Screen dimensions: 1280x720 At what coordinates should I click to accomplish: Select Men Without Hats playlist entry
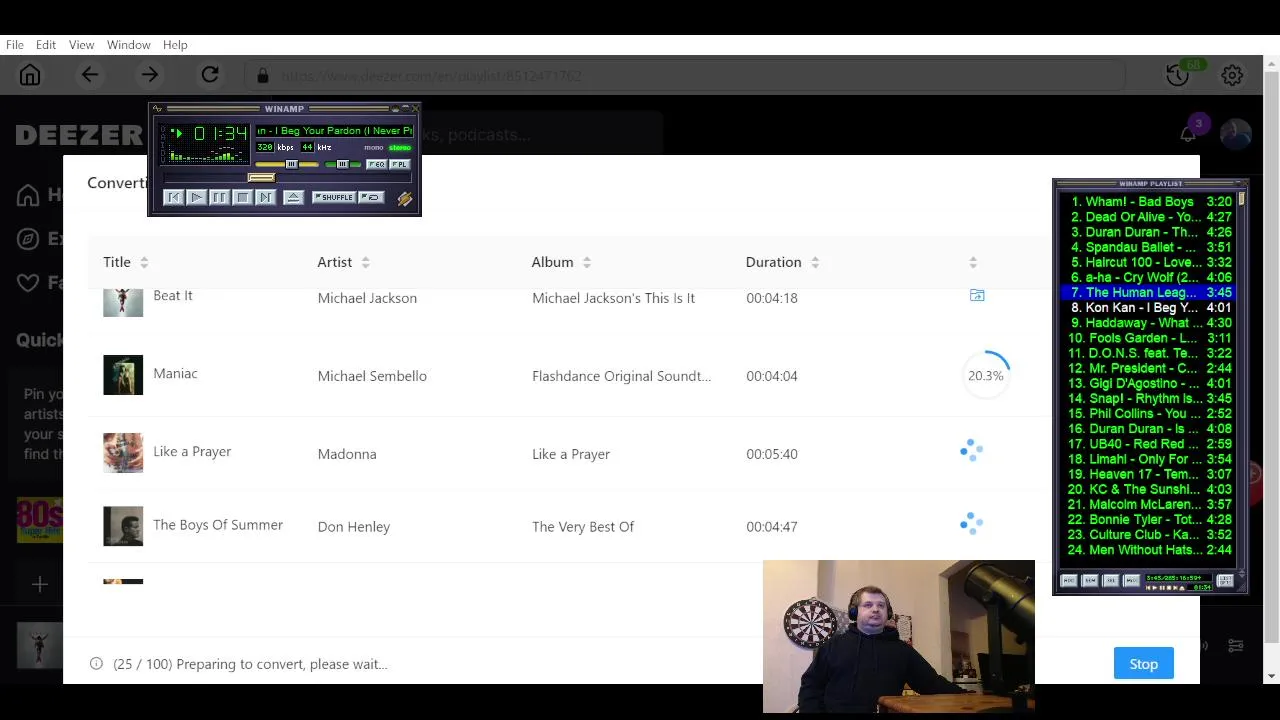pyautogui.click(x=1148, y=549)
